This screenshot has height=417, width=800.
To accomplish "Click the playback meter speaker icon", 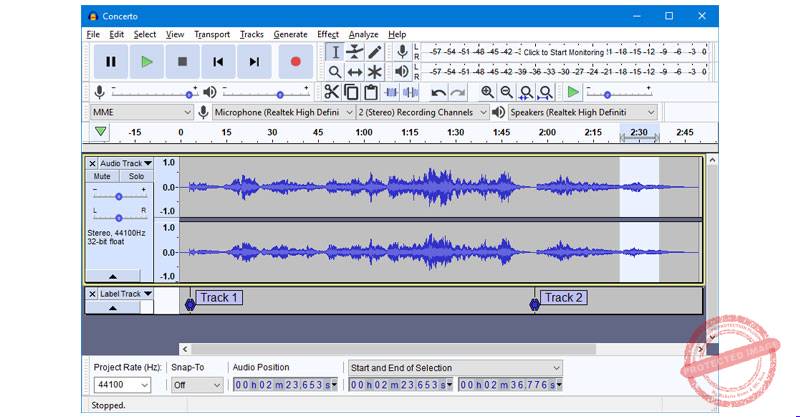I will tap(402, 71).
